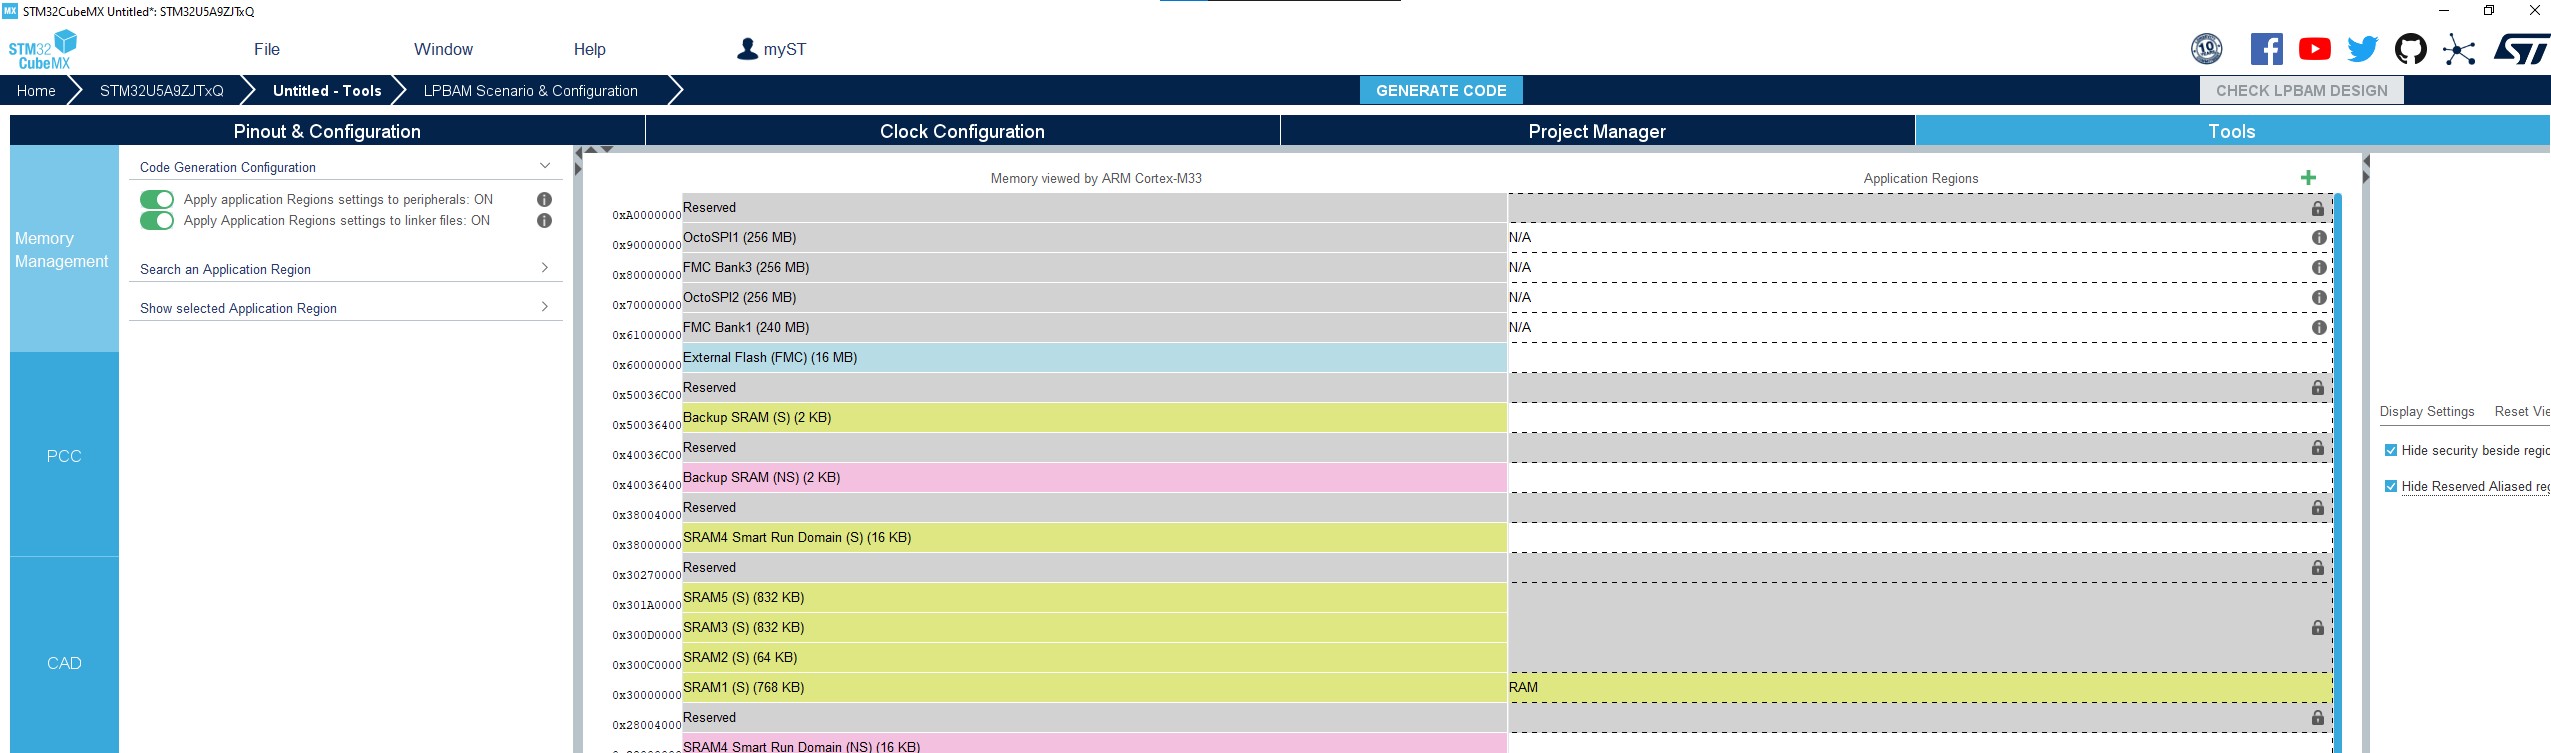Open the ST YouTube channel icon
This screenshot has width=2551, height=753.
point(2314,49)
